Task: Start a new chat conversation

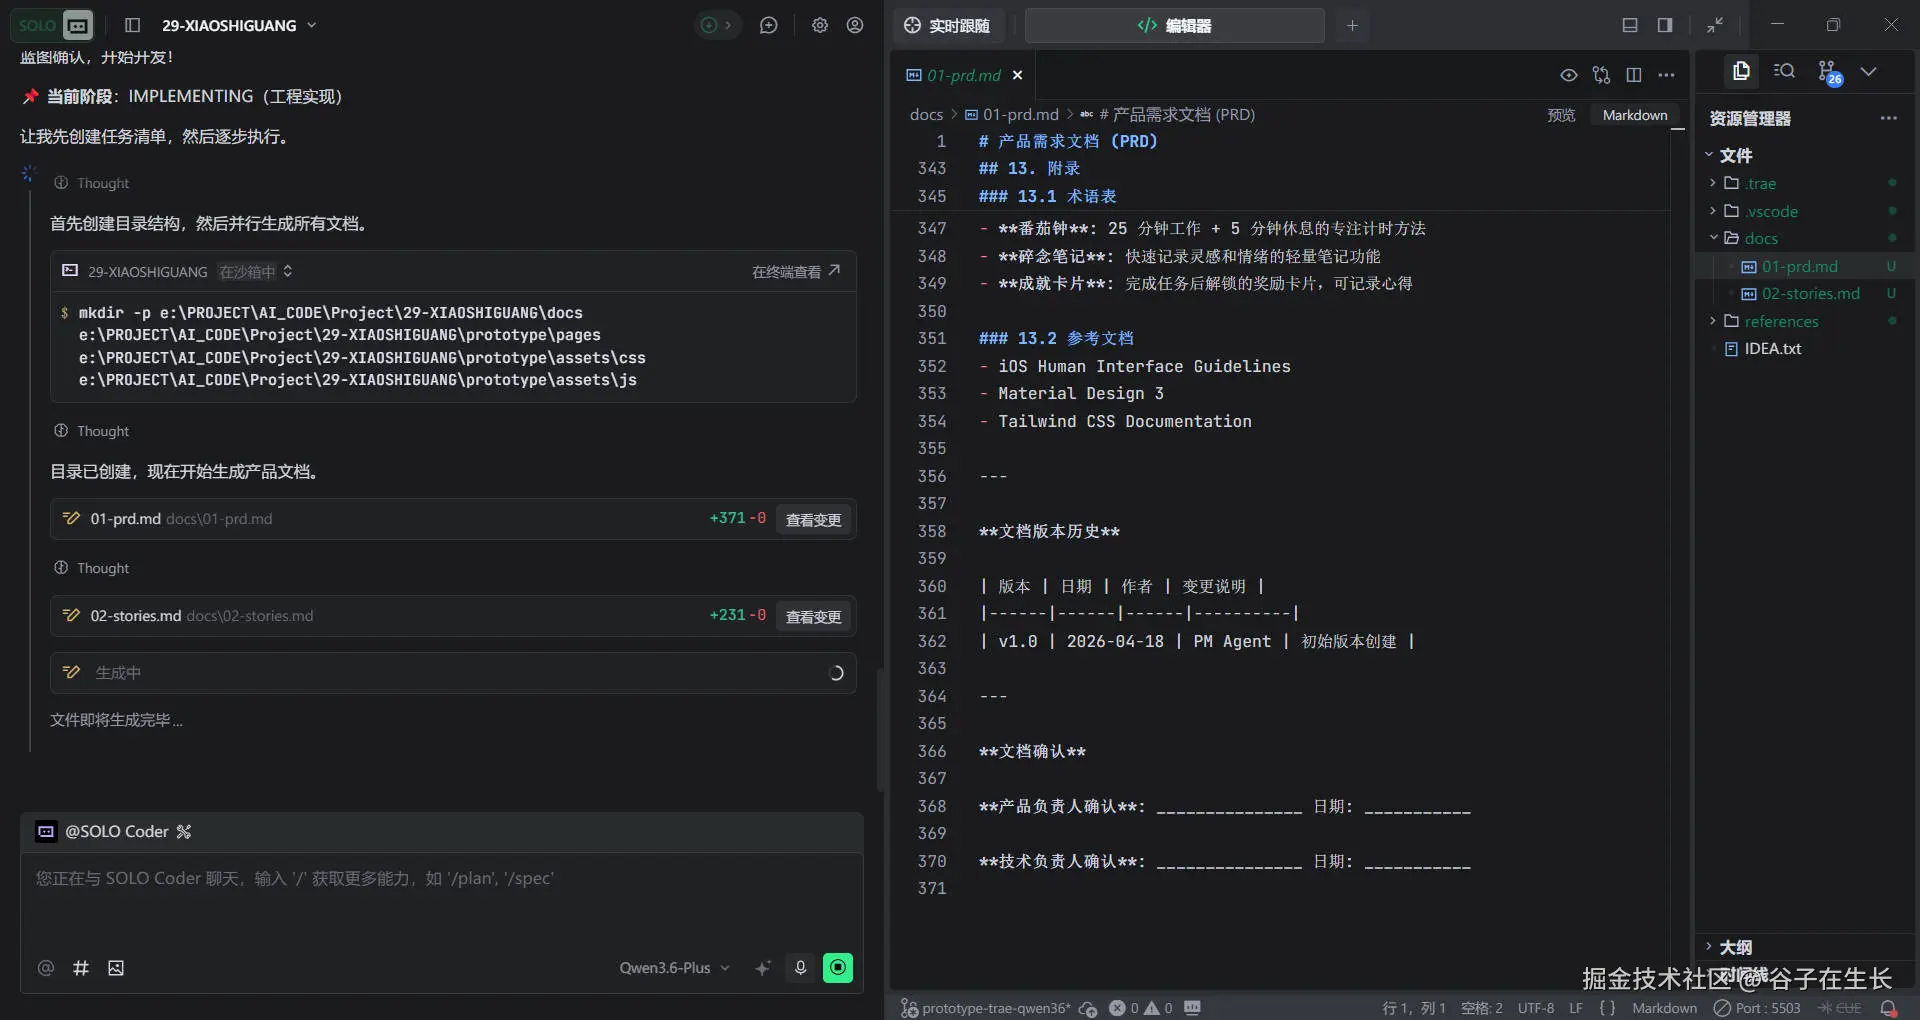Action: click(768, 25)
